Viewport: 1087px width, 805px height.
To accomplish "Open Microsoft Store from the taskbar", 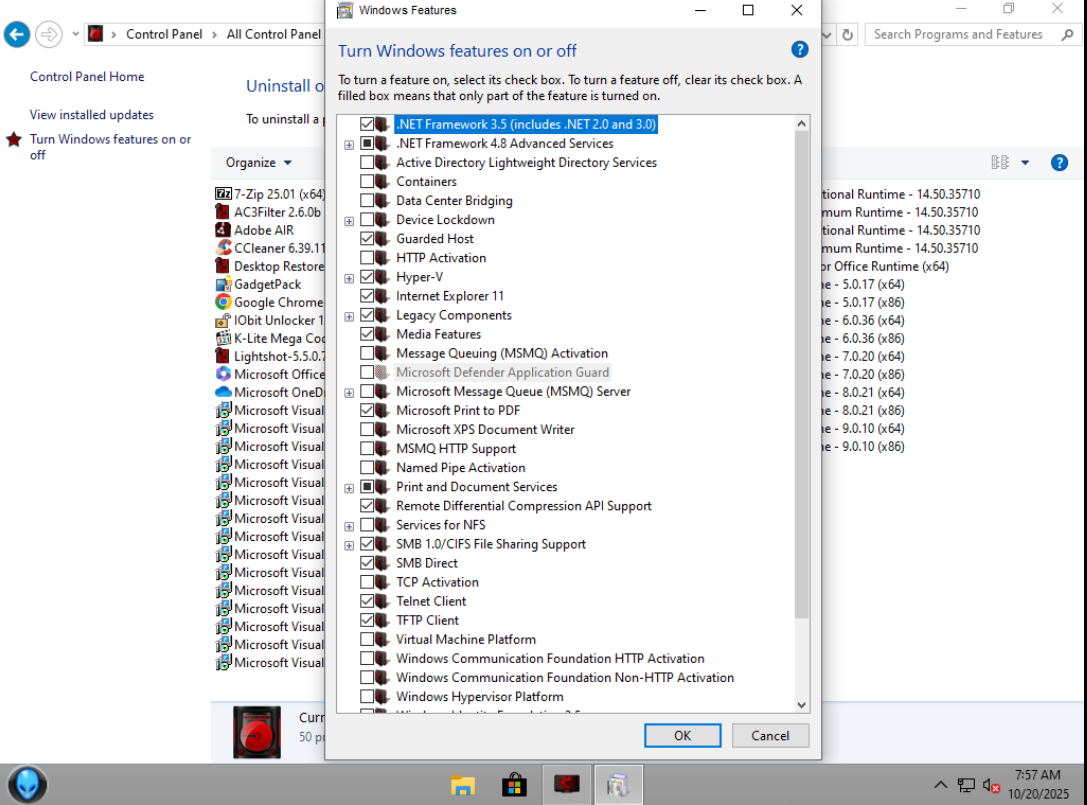I will point(514,785).
